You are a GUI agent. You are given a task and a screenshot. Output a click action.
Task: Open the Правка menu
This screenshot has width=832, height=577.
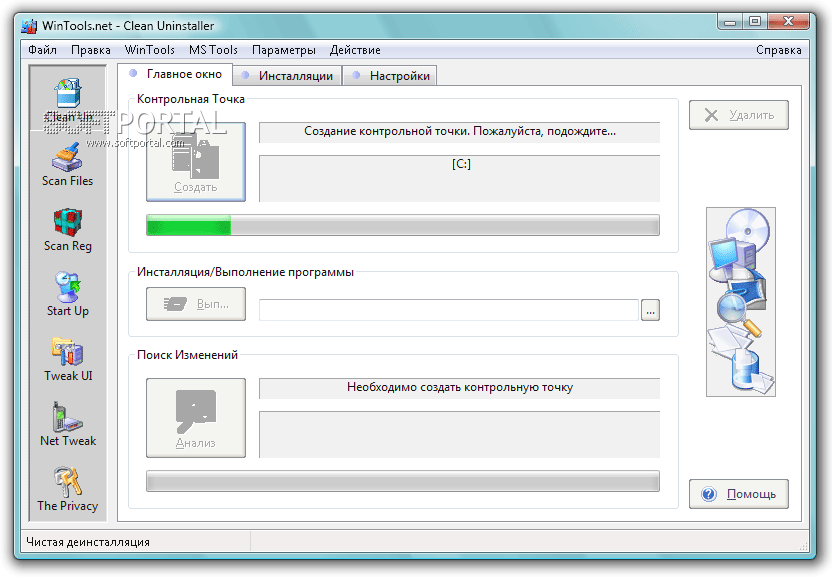pyautogui.click(x=91, y=50)
